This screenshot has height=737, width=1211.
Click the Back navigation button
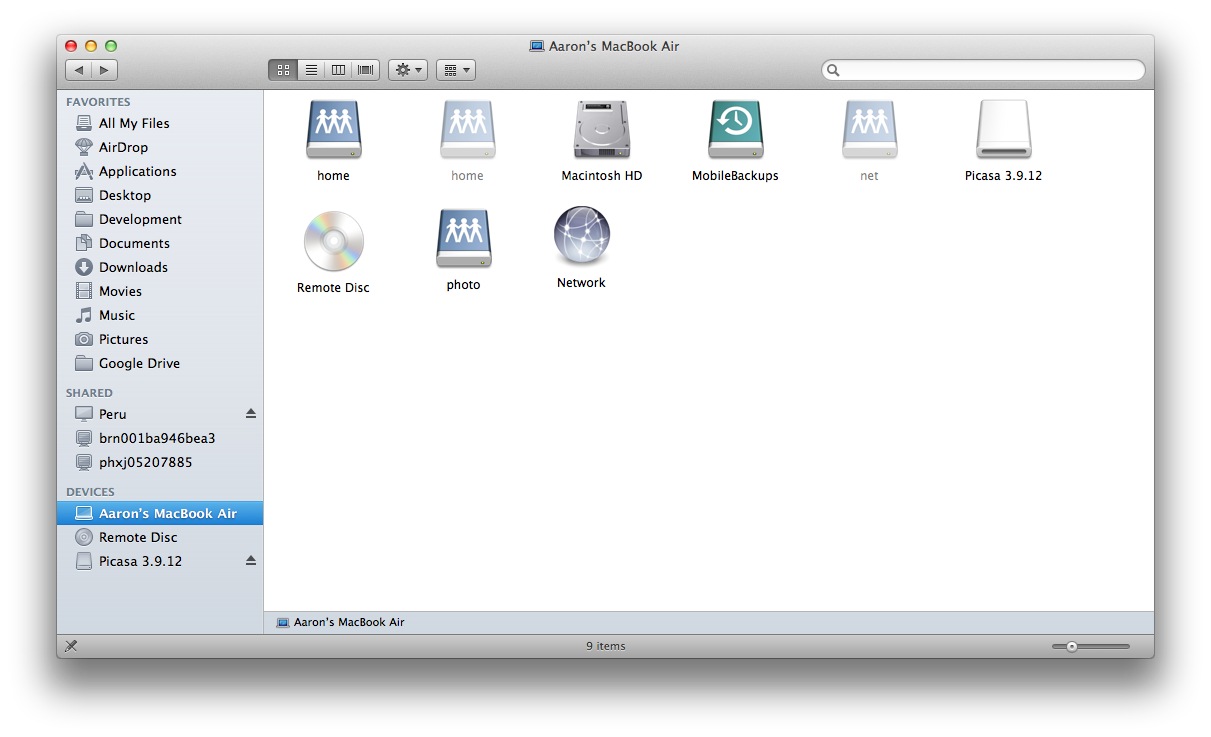point(79,70)
